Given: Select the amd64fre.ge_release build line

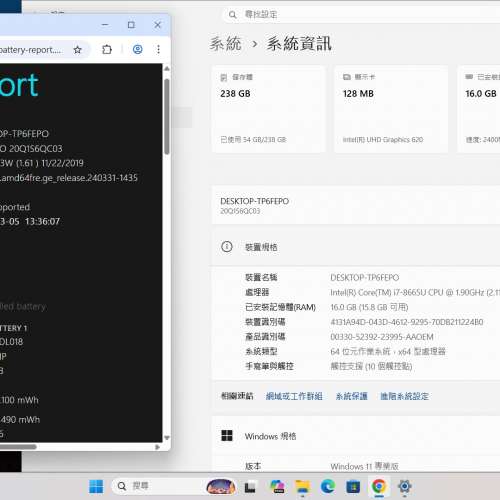Looking at the screenshot, I should pos(69,178).
